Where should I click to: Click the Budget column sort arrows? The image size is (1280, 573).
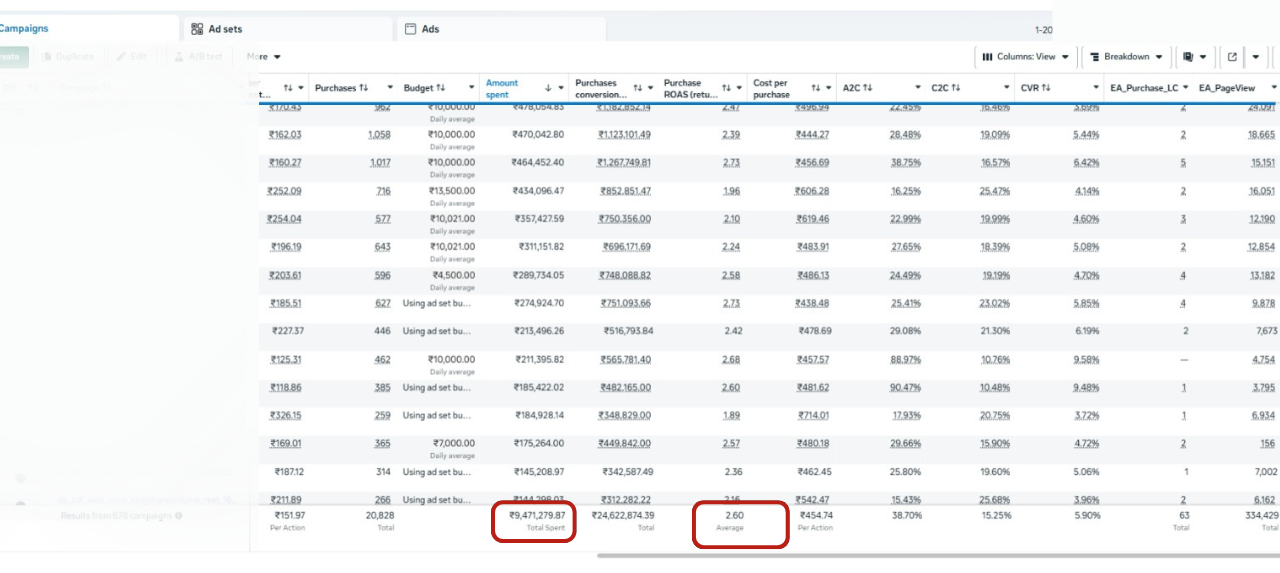click(x=441, y=88)
